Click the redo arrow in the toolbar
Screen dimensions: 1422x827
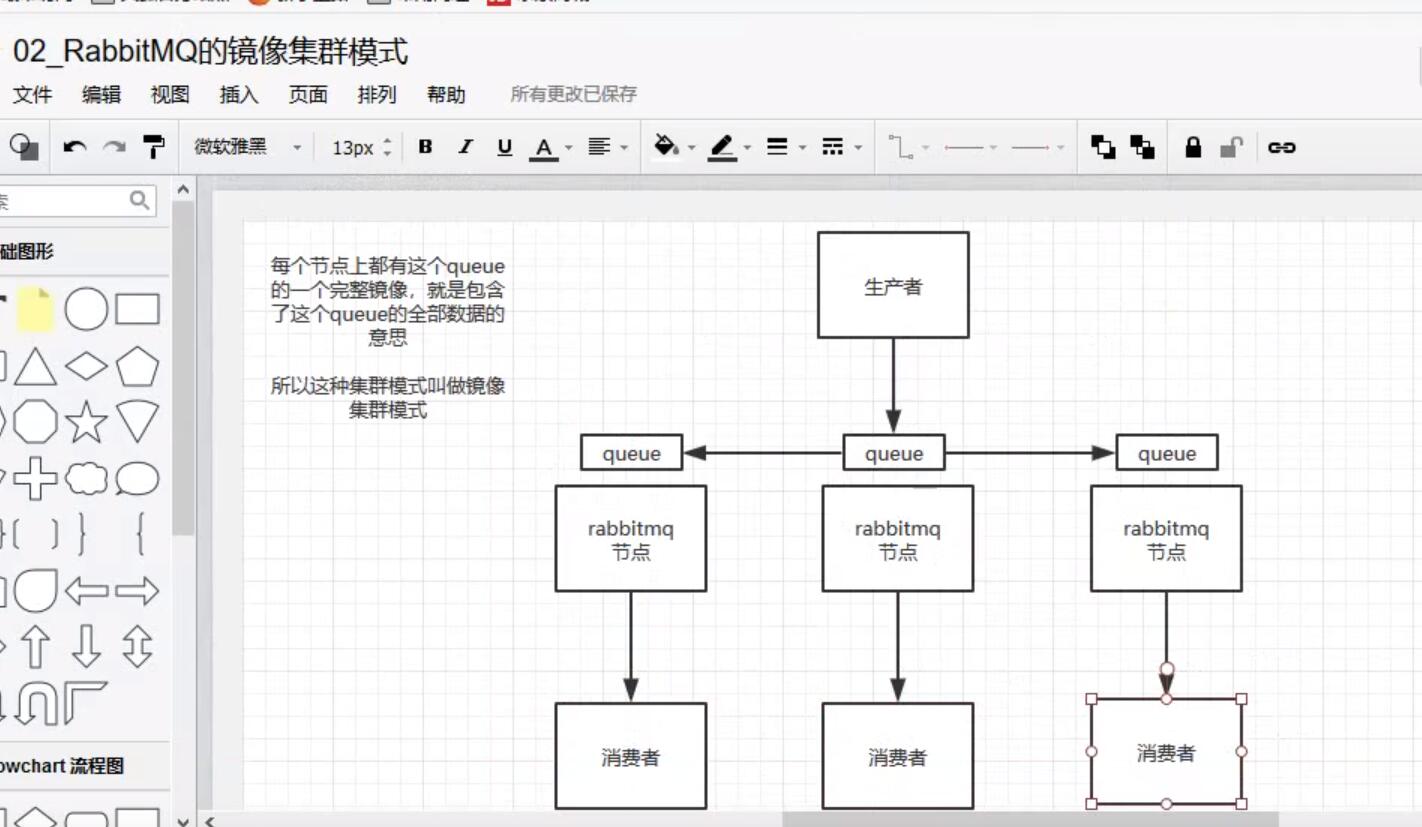(114, 147)
